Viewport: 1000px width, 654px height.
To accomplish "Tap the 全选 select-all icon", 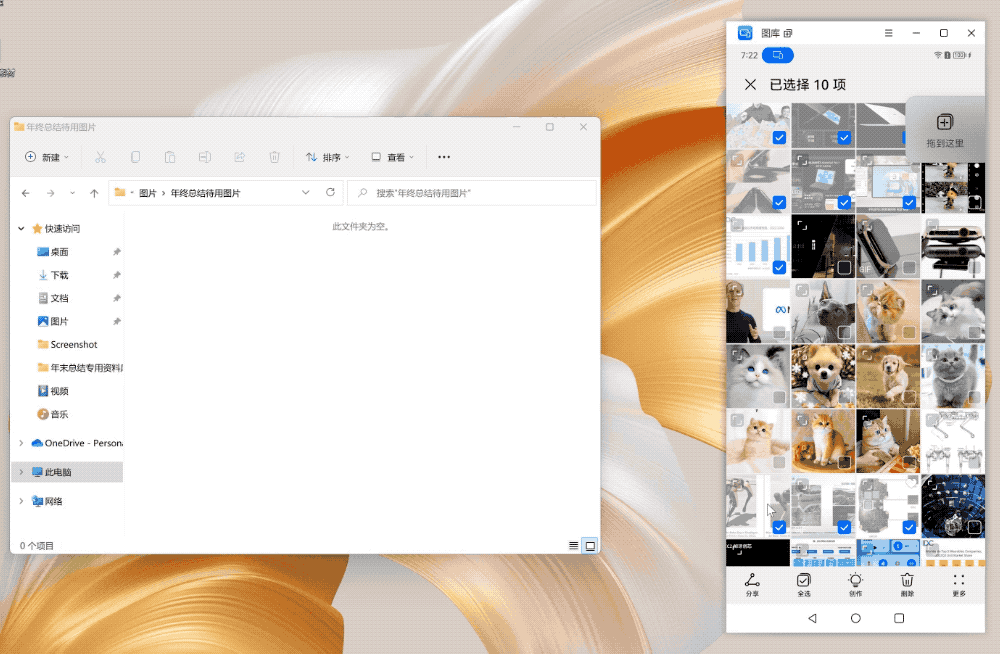I will coord(804,584).
